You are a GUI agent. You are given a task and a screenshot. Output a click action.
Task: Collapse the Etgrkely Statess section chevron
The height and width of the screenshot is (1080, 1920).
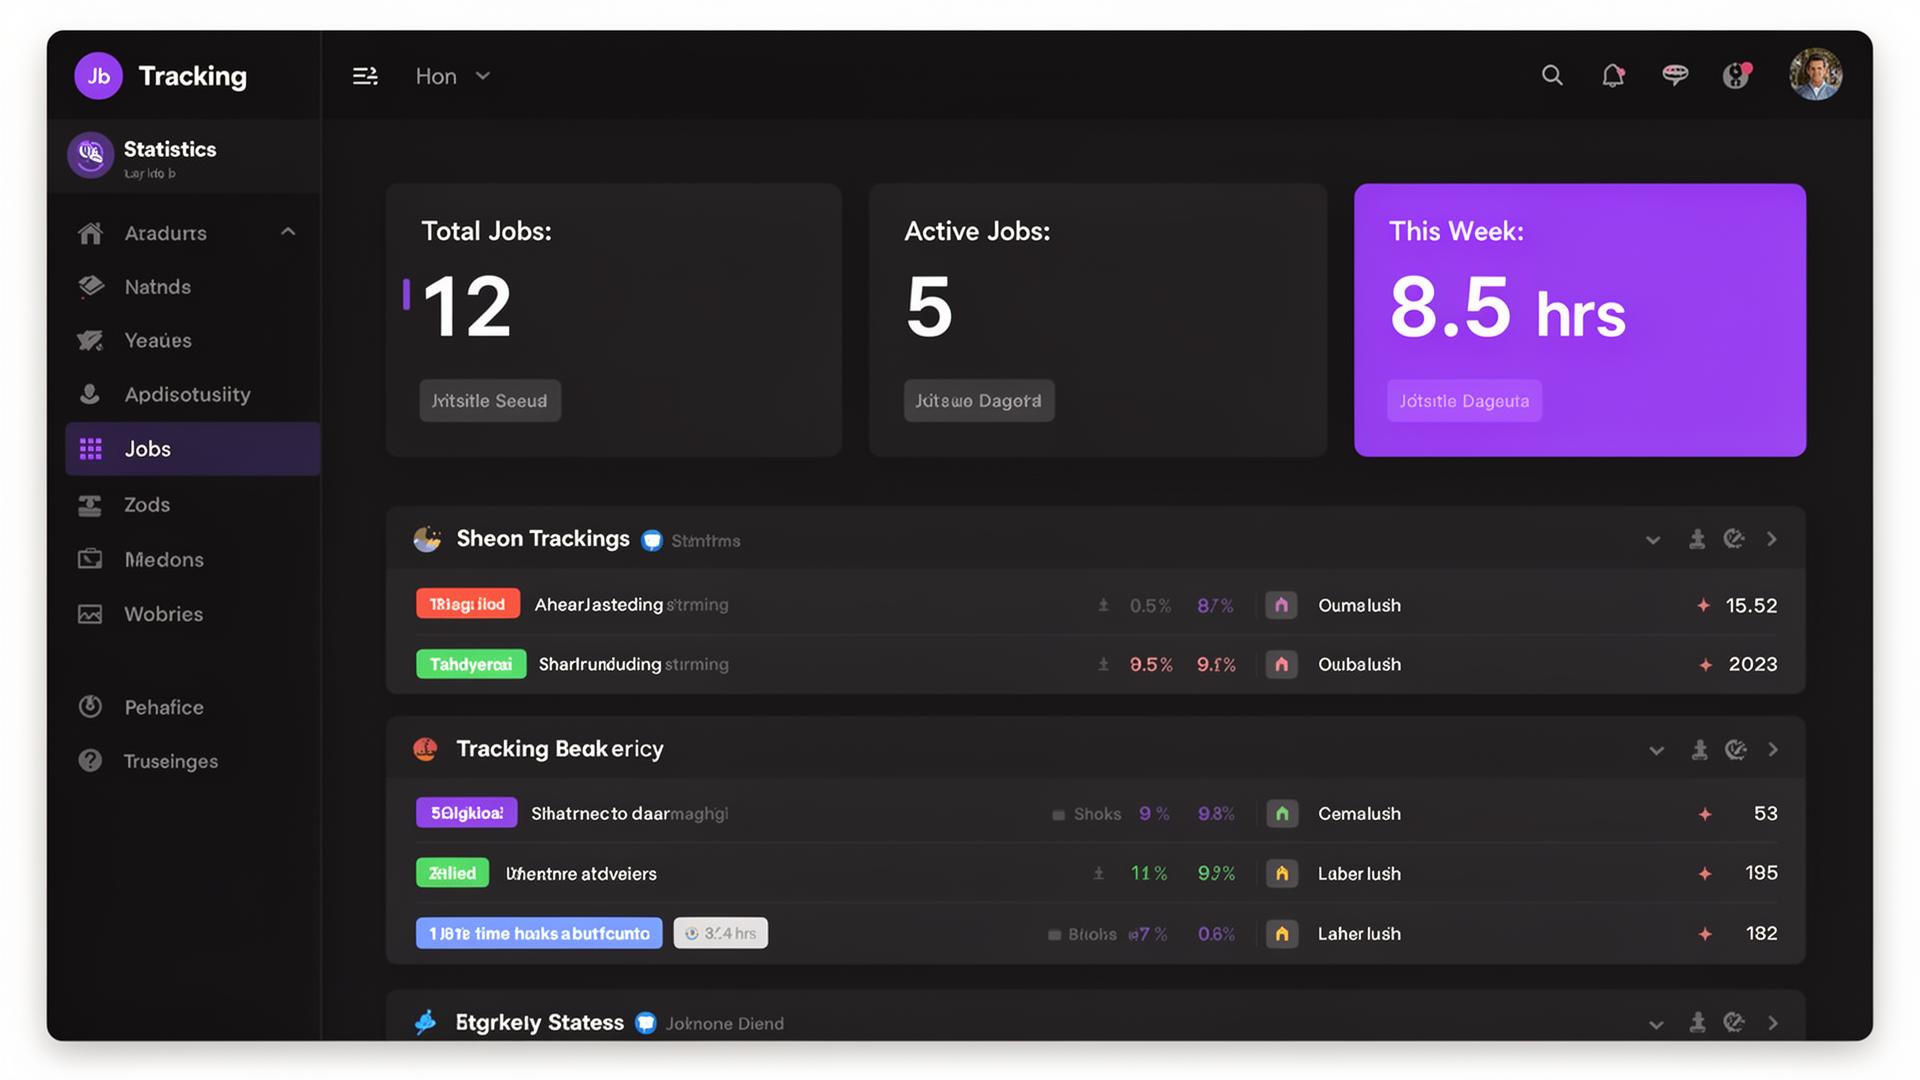click(1657, 1025)
